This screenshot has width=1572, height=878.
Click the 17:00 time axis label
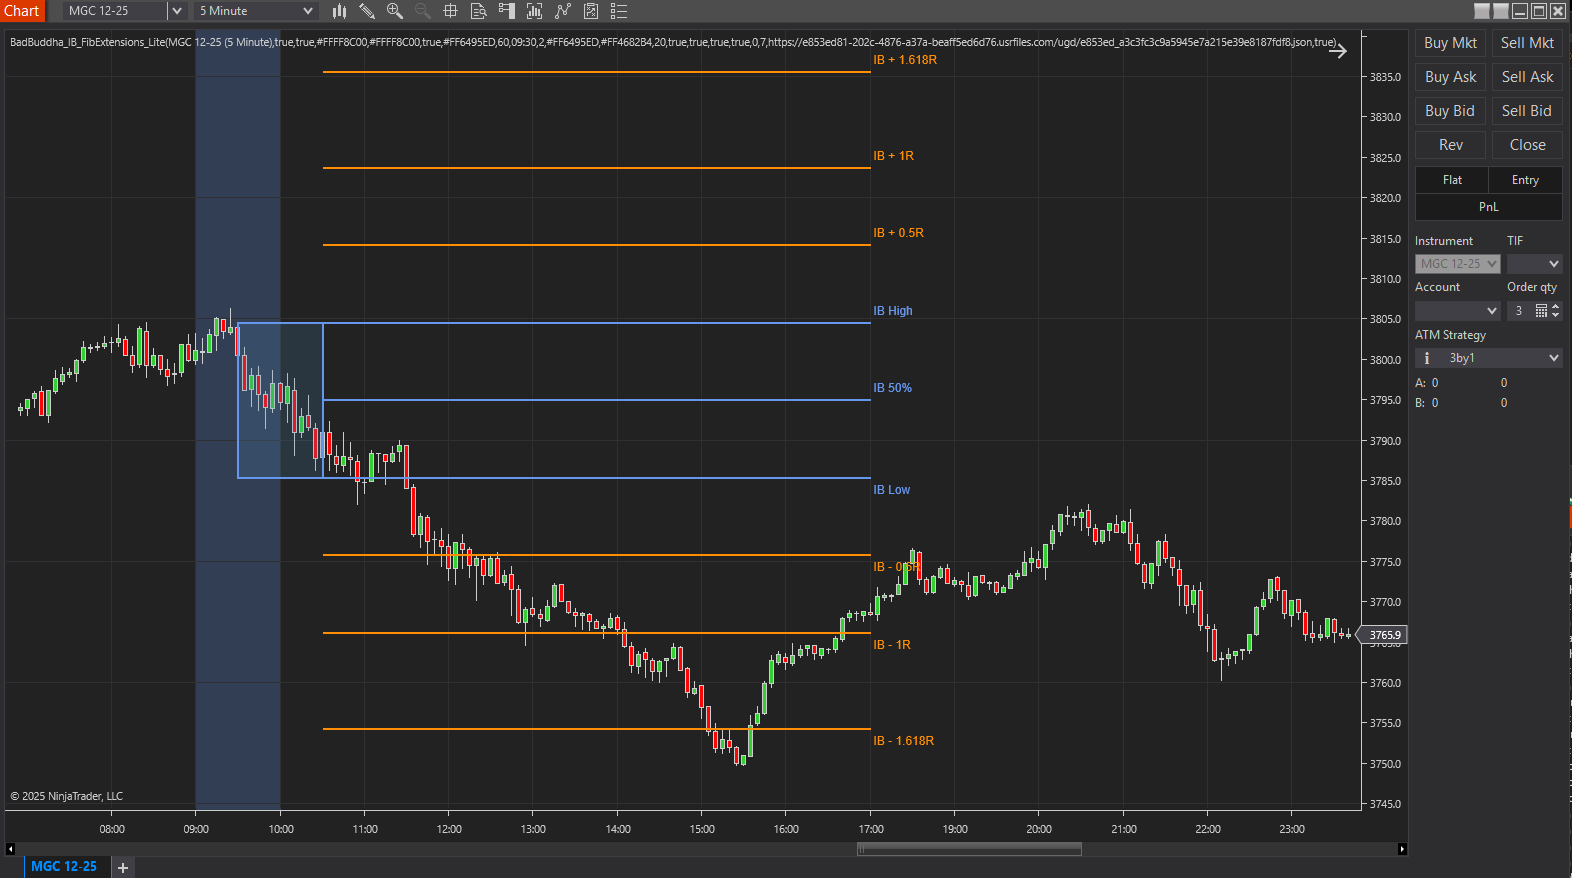[871, 829]
